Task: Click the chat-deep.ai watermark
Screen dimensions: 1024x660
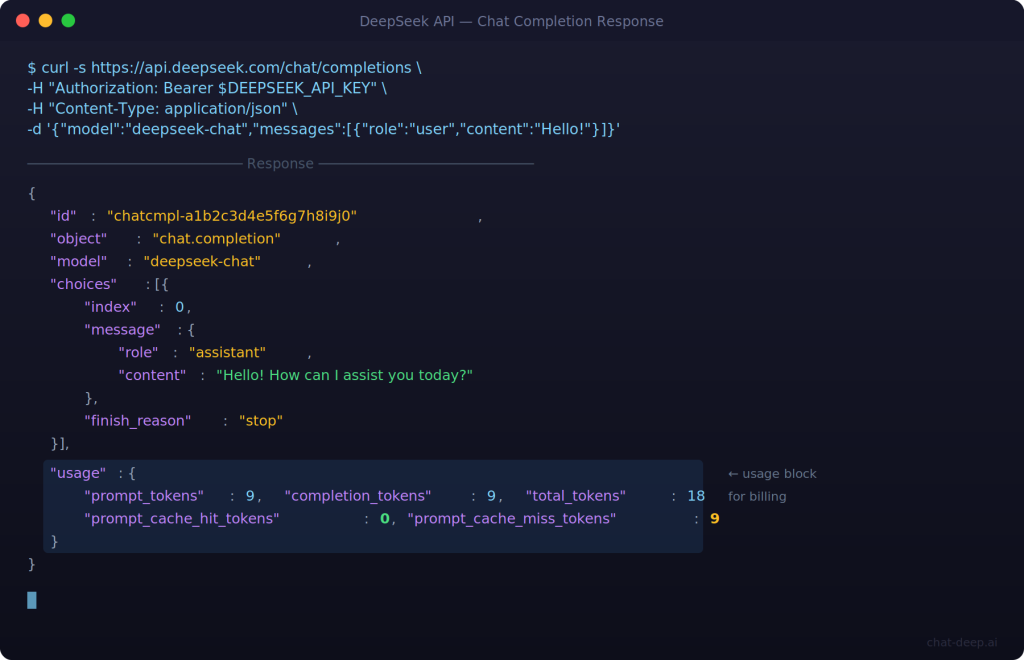Action: point(961,643)
